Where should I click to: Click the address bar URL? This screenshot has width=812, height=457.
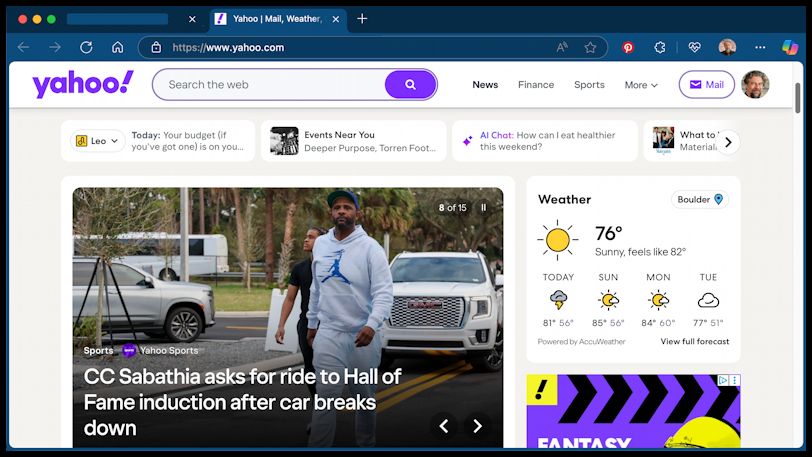[228, 48]
